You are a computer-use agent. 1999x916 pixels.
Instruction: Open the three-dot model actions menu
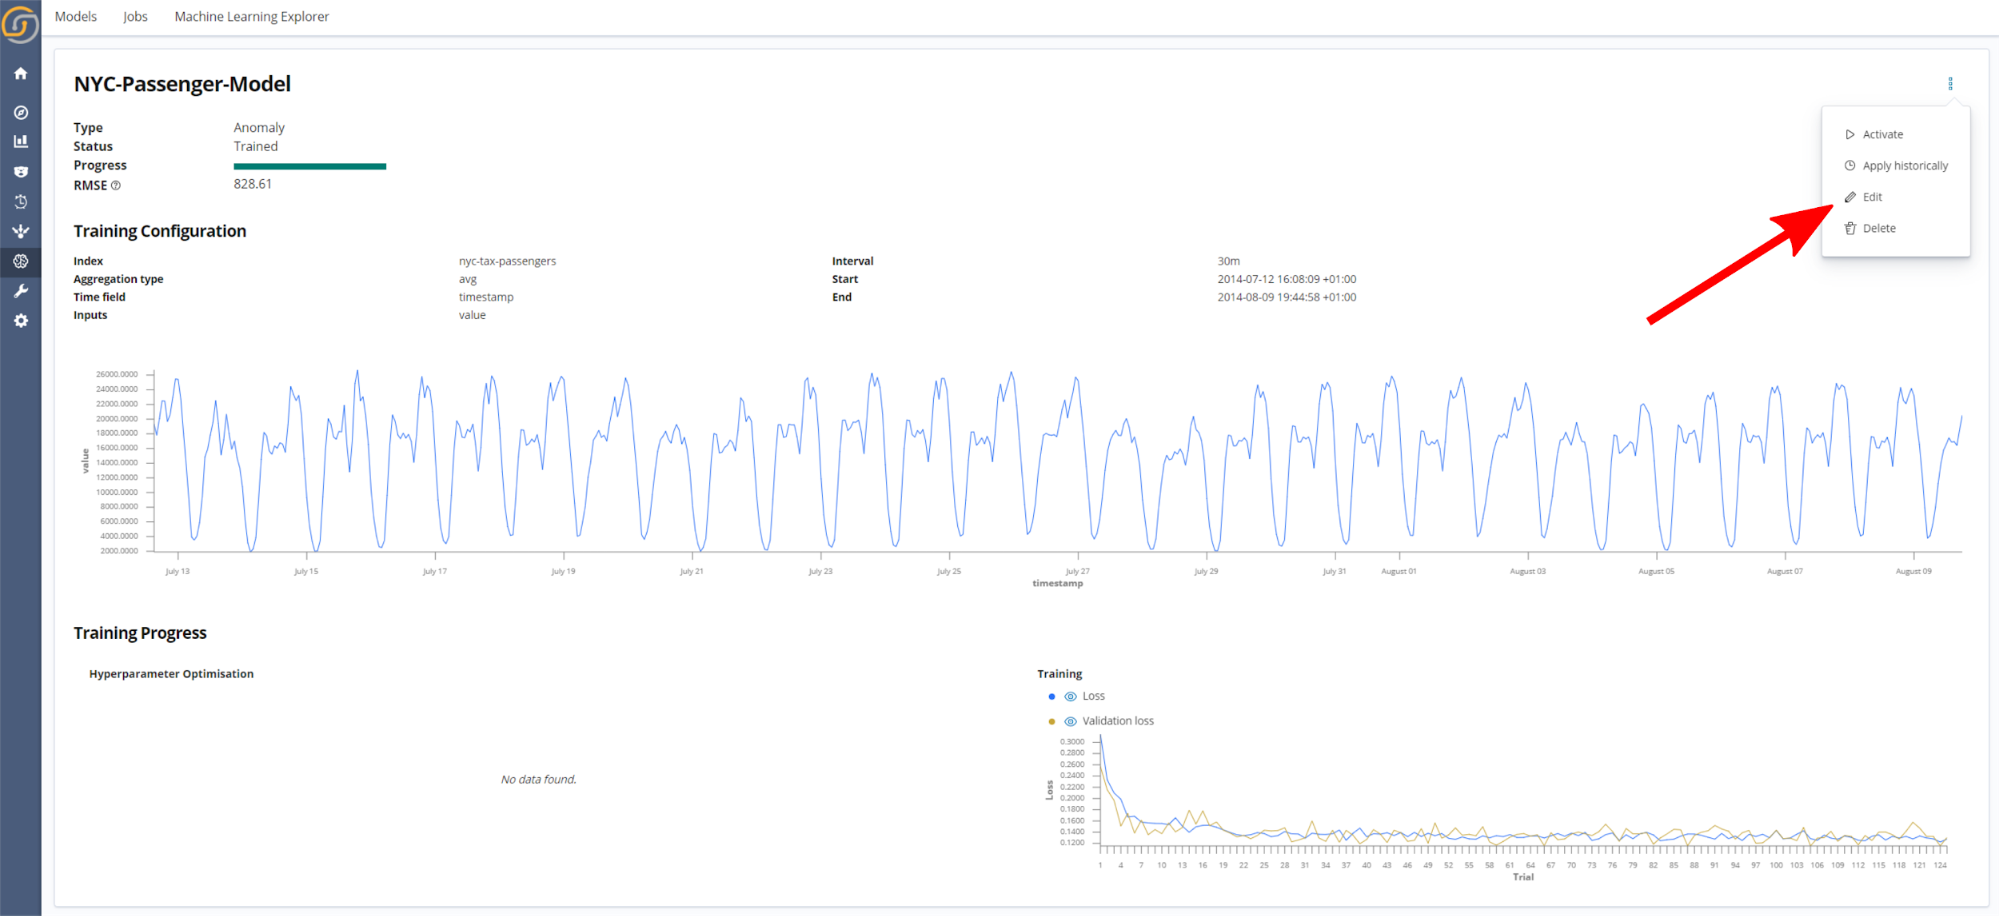(x=1950, y=84)
